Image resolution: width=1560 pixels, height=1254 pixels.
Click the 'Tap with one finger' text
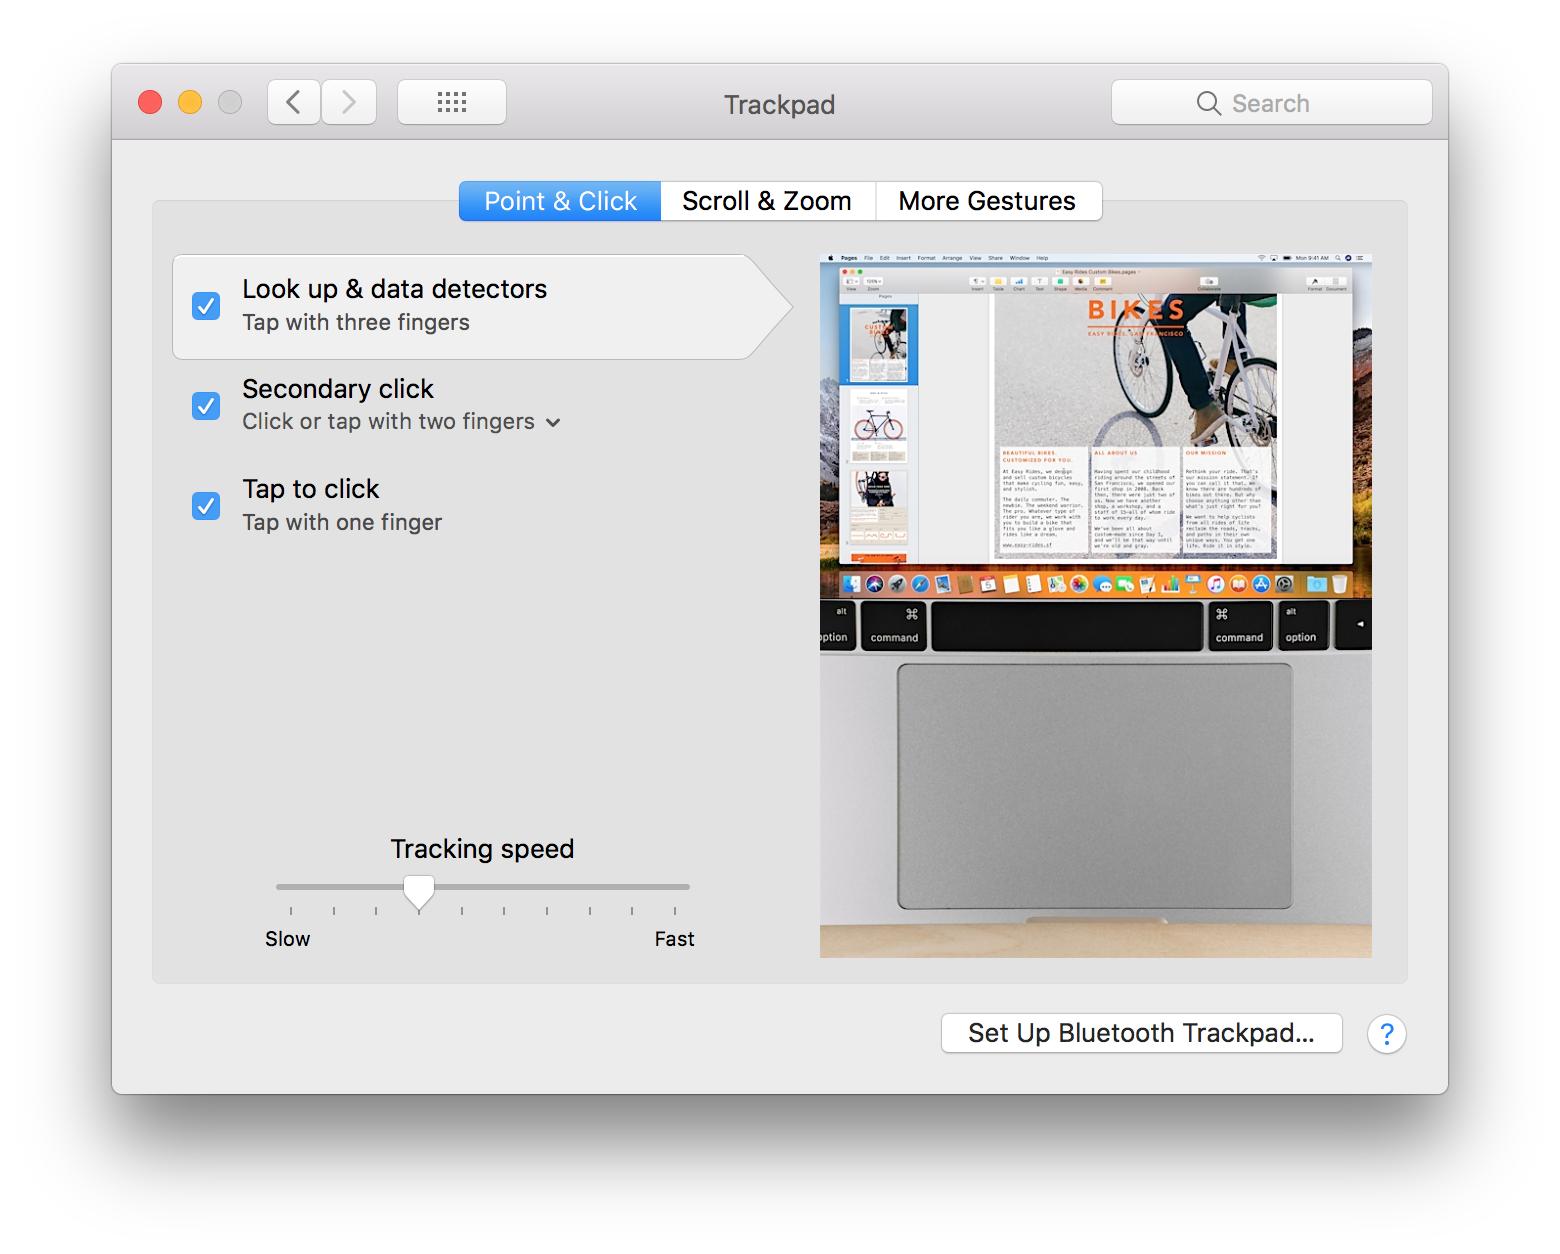342,522
